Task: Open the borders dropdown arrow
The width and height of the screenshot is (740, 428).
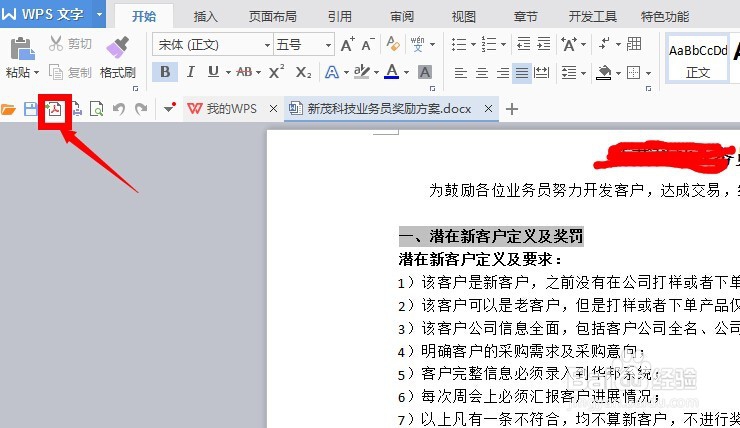Action: point(648,73)
